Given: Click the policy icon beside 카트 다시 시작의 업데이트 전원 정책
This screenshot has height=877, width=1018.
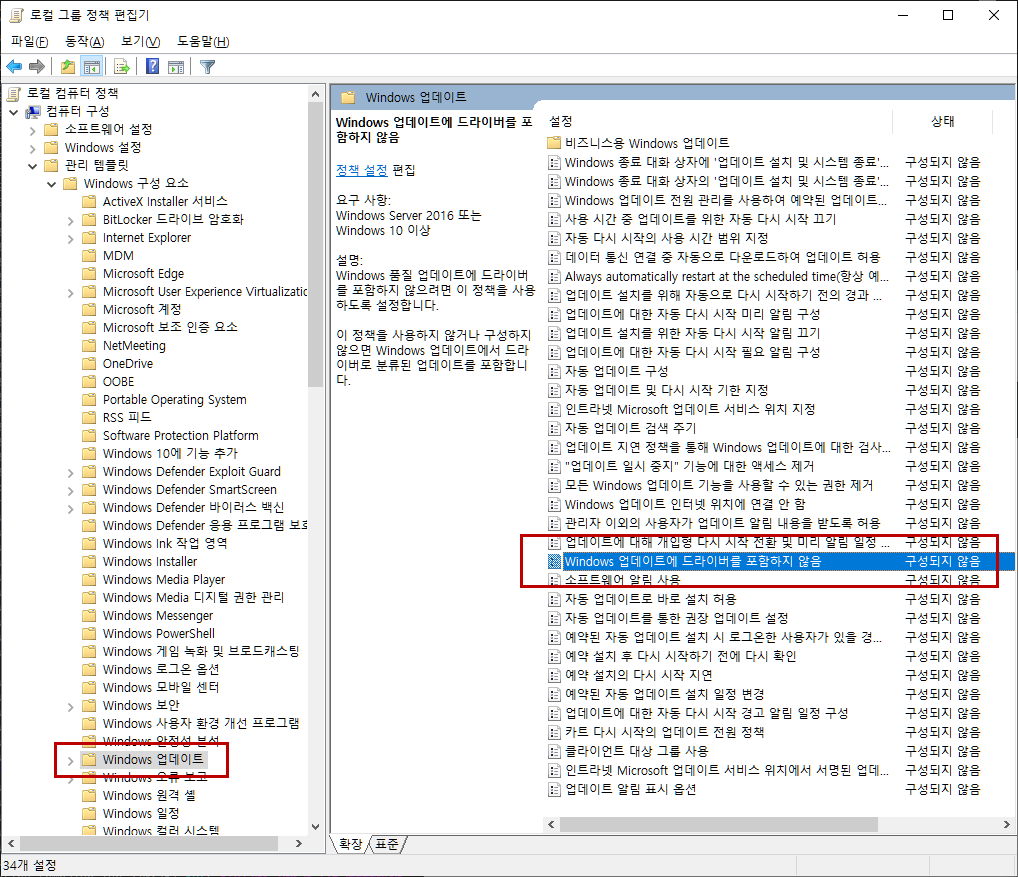Looking at the screenshot, I should (554, 732).
